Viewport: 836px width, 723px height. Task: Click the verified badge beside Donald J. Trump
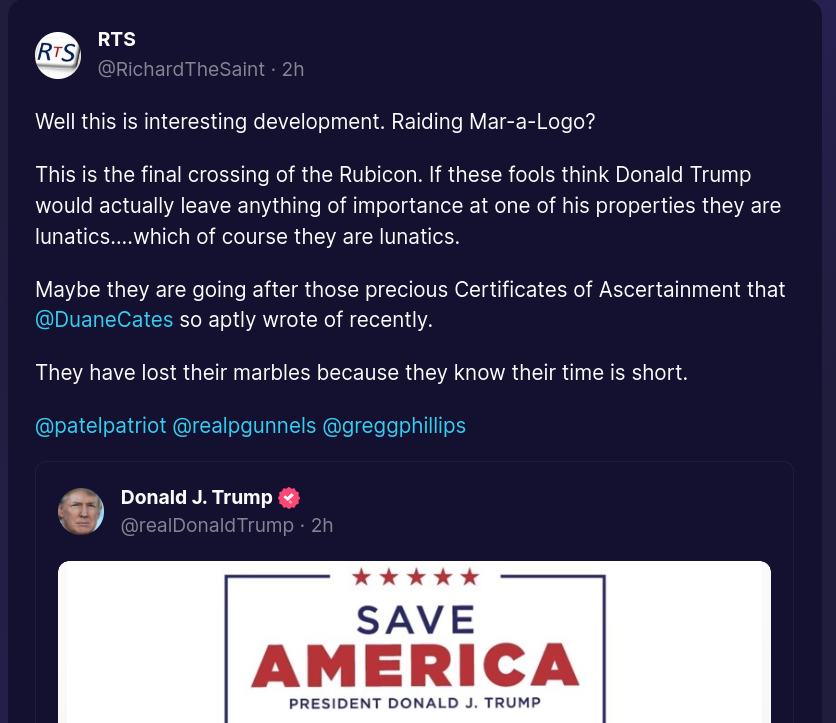(289, 498)
